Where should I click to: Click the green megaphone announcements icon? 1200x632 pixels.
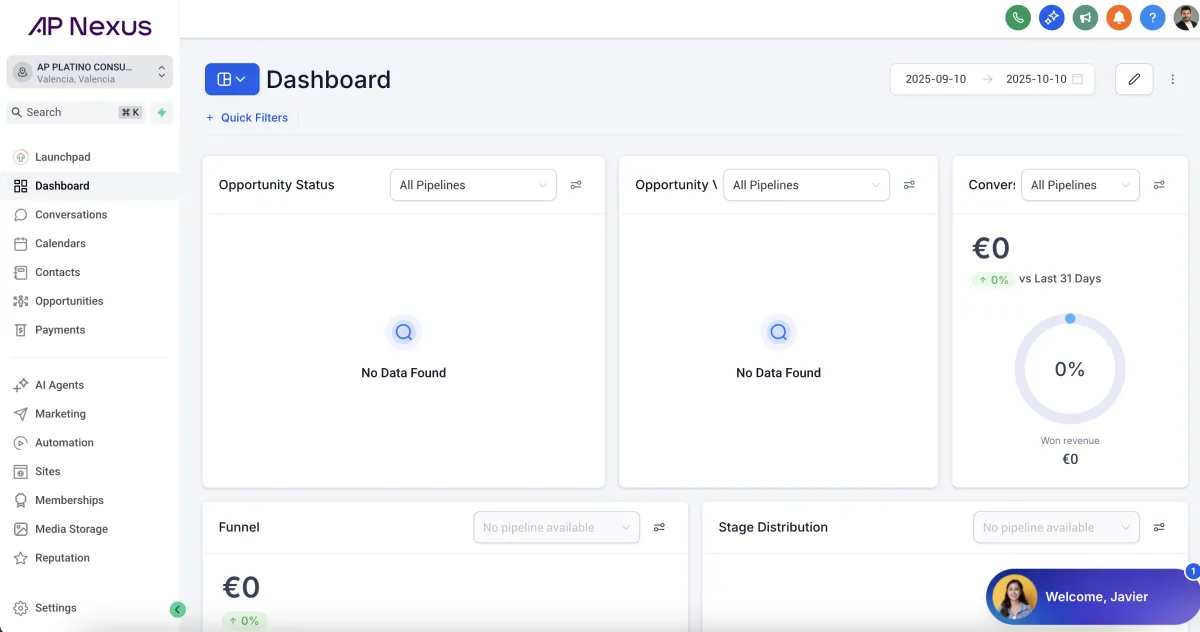click(x=1085, y=17)
